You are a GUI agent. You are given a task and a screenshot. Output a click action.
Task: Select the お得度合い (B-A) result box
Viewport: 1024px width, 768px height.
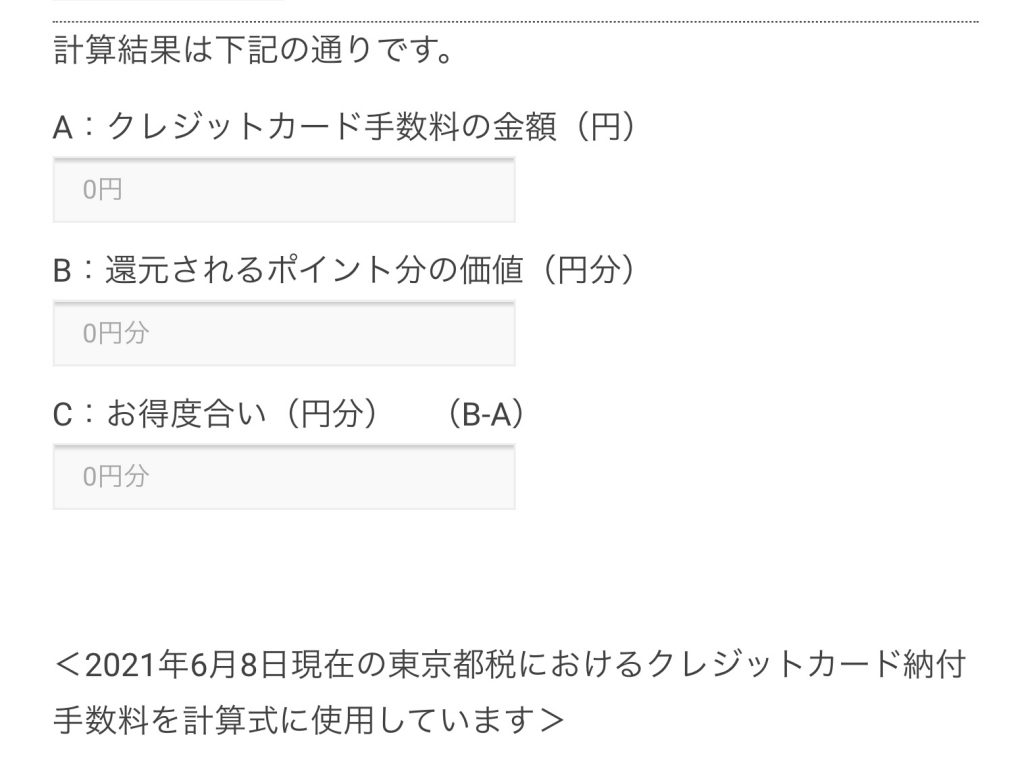(x=283, y=477)
